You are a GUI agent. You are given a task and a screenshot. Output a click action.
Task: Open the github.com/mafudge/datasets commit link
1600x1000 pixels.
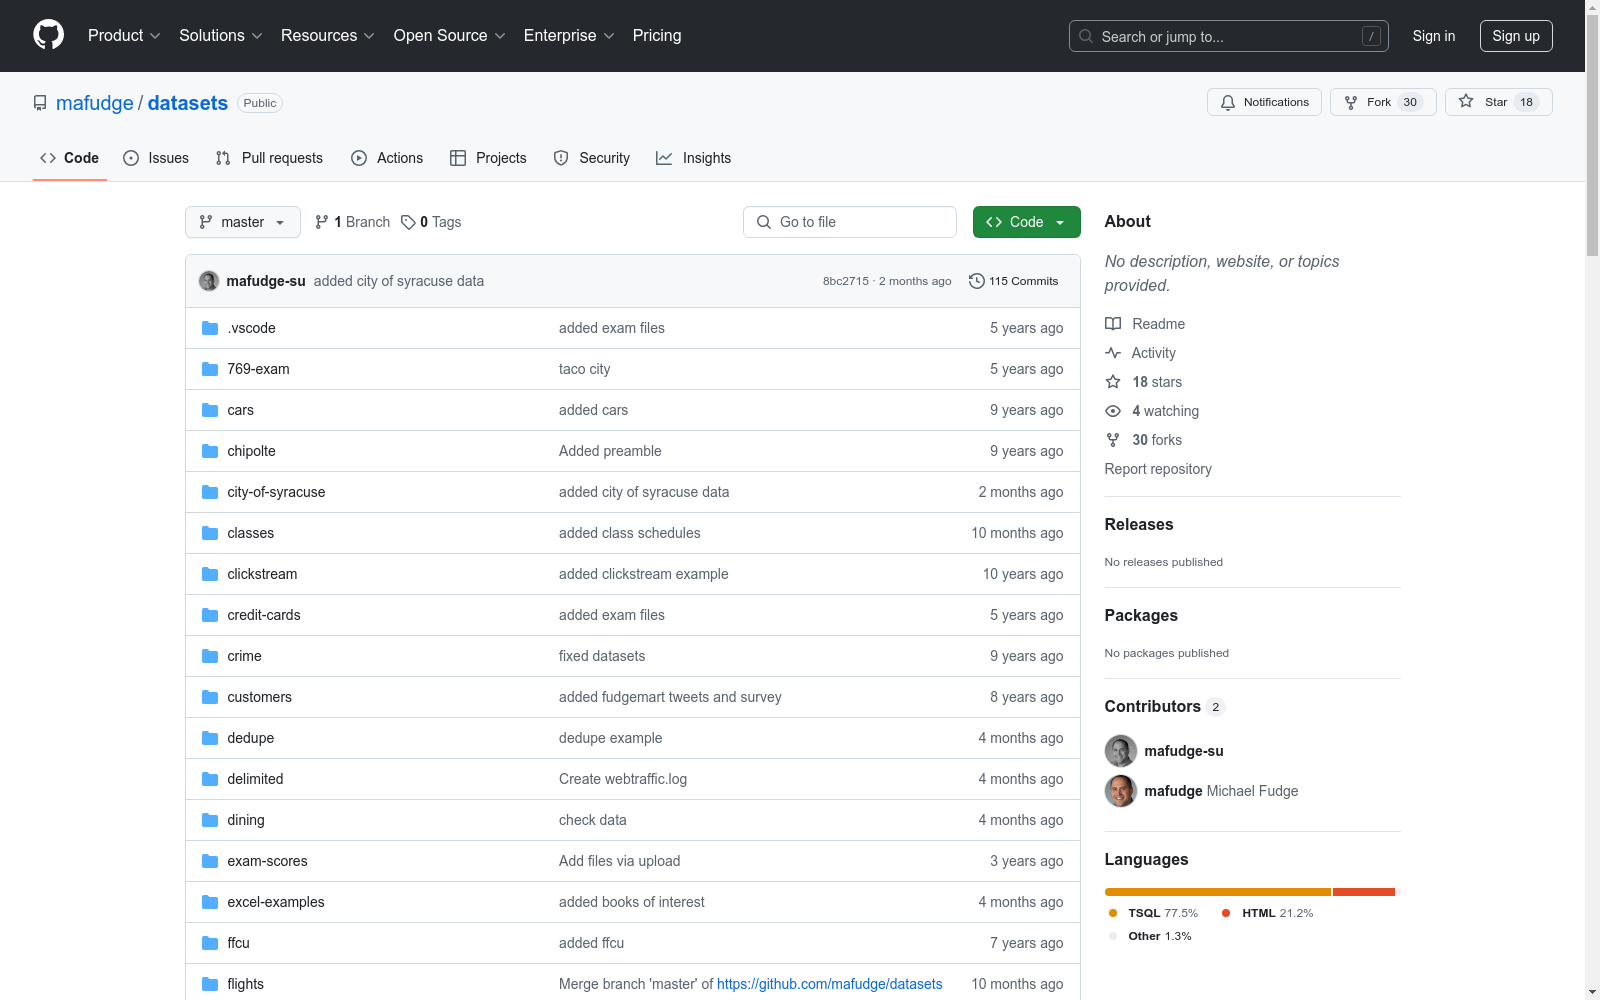(x=830, y=984)
